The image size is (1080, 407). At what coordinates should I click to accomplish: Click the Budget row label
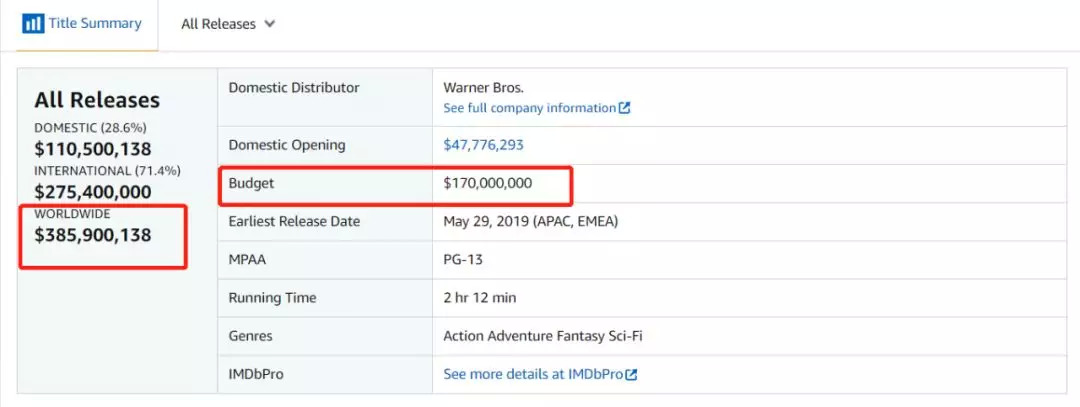click(251, 184)
